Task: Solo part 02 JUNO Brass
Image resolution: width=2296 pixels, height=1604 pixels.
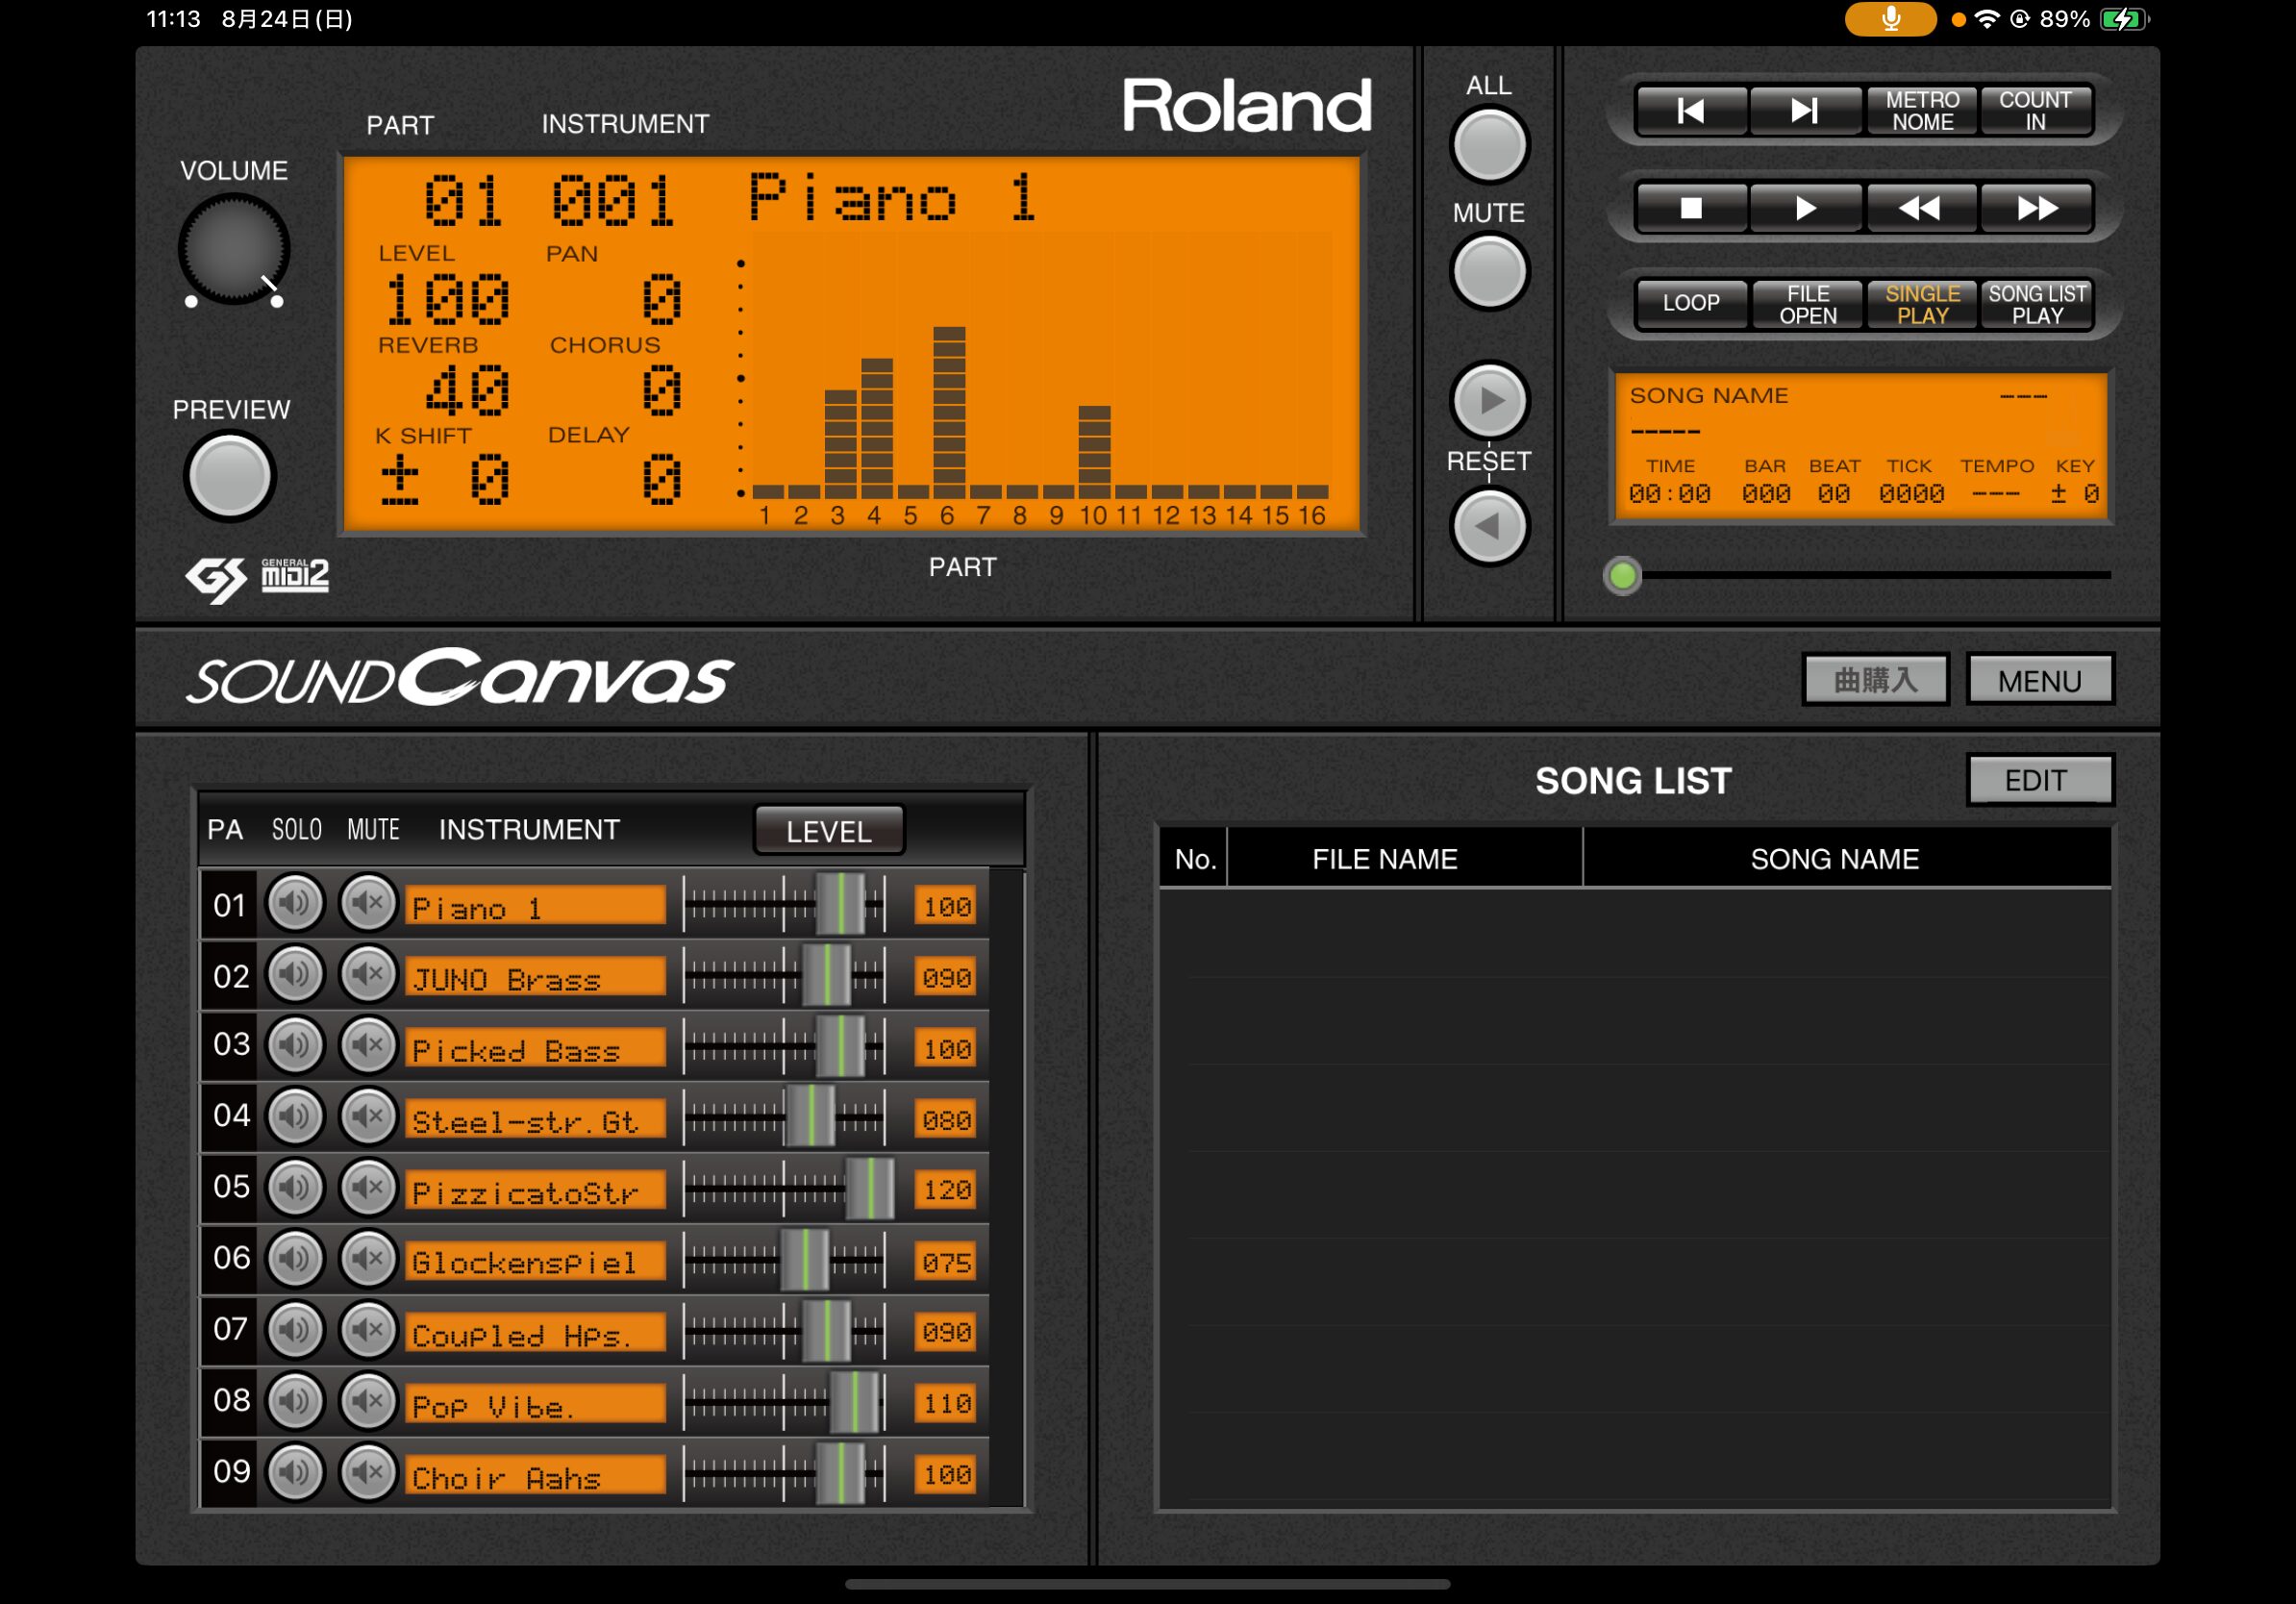Action: 295,975
